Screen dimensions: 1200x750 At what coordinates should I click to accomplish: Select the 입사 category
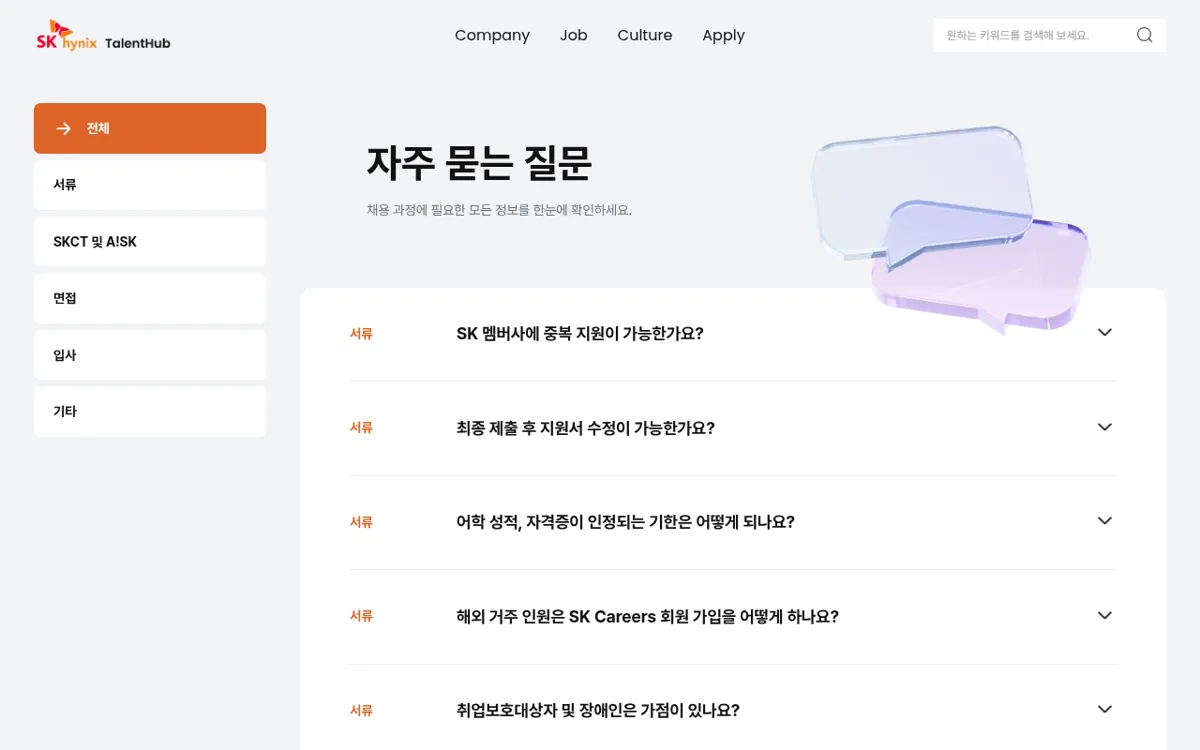(x=150, y=355)
